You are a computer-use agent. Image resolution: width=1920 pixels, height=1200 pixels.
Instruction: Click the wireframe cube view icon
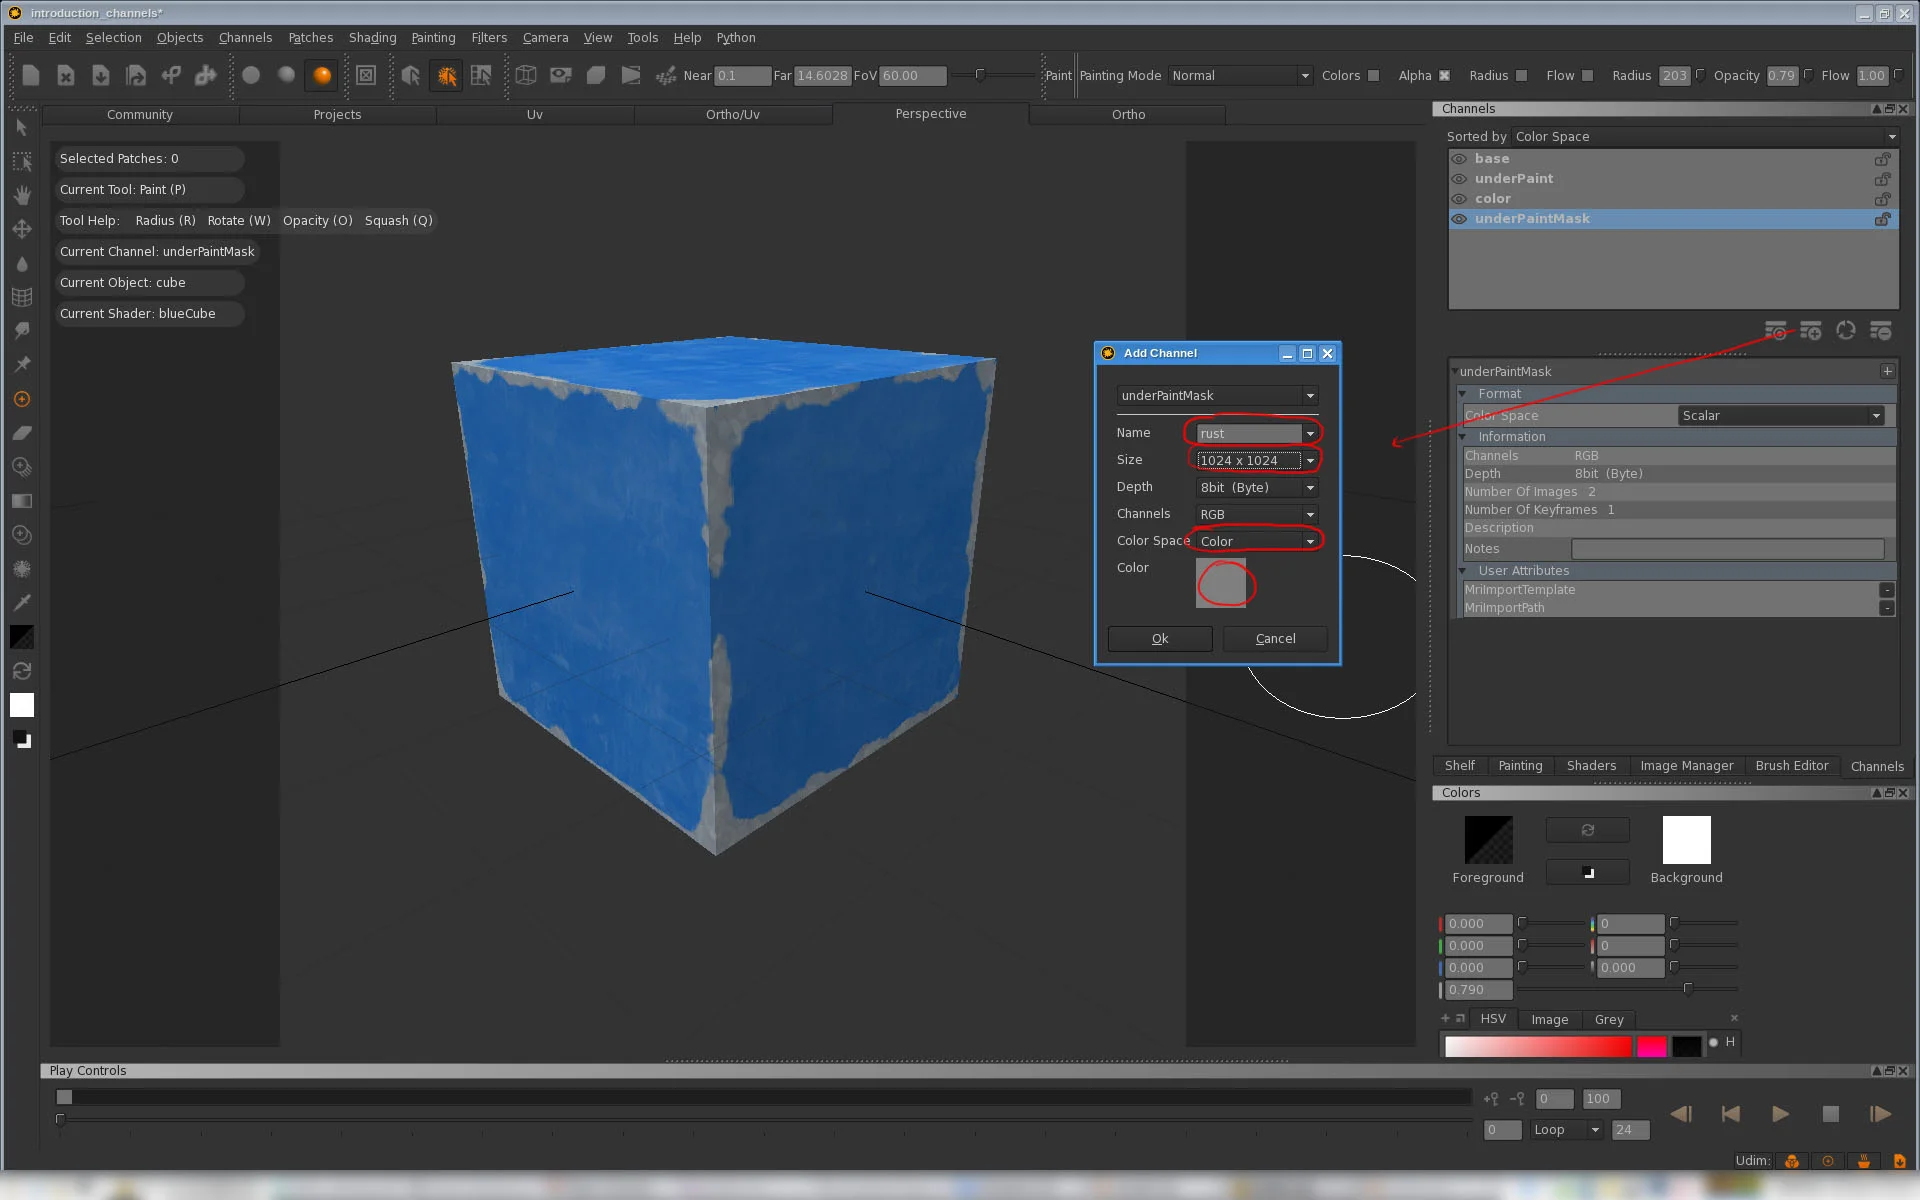(x=526, y=75)
